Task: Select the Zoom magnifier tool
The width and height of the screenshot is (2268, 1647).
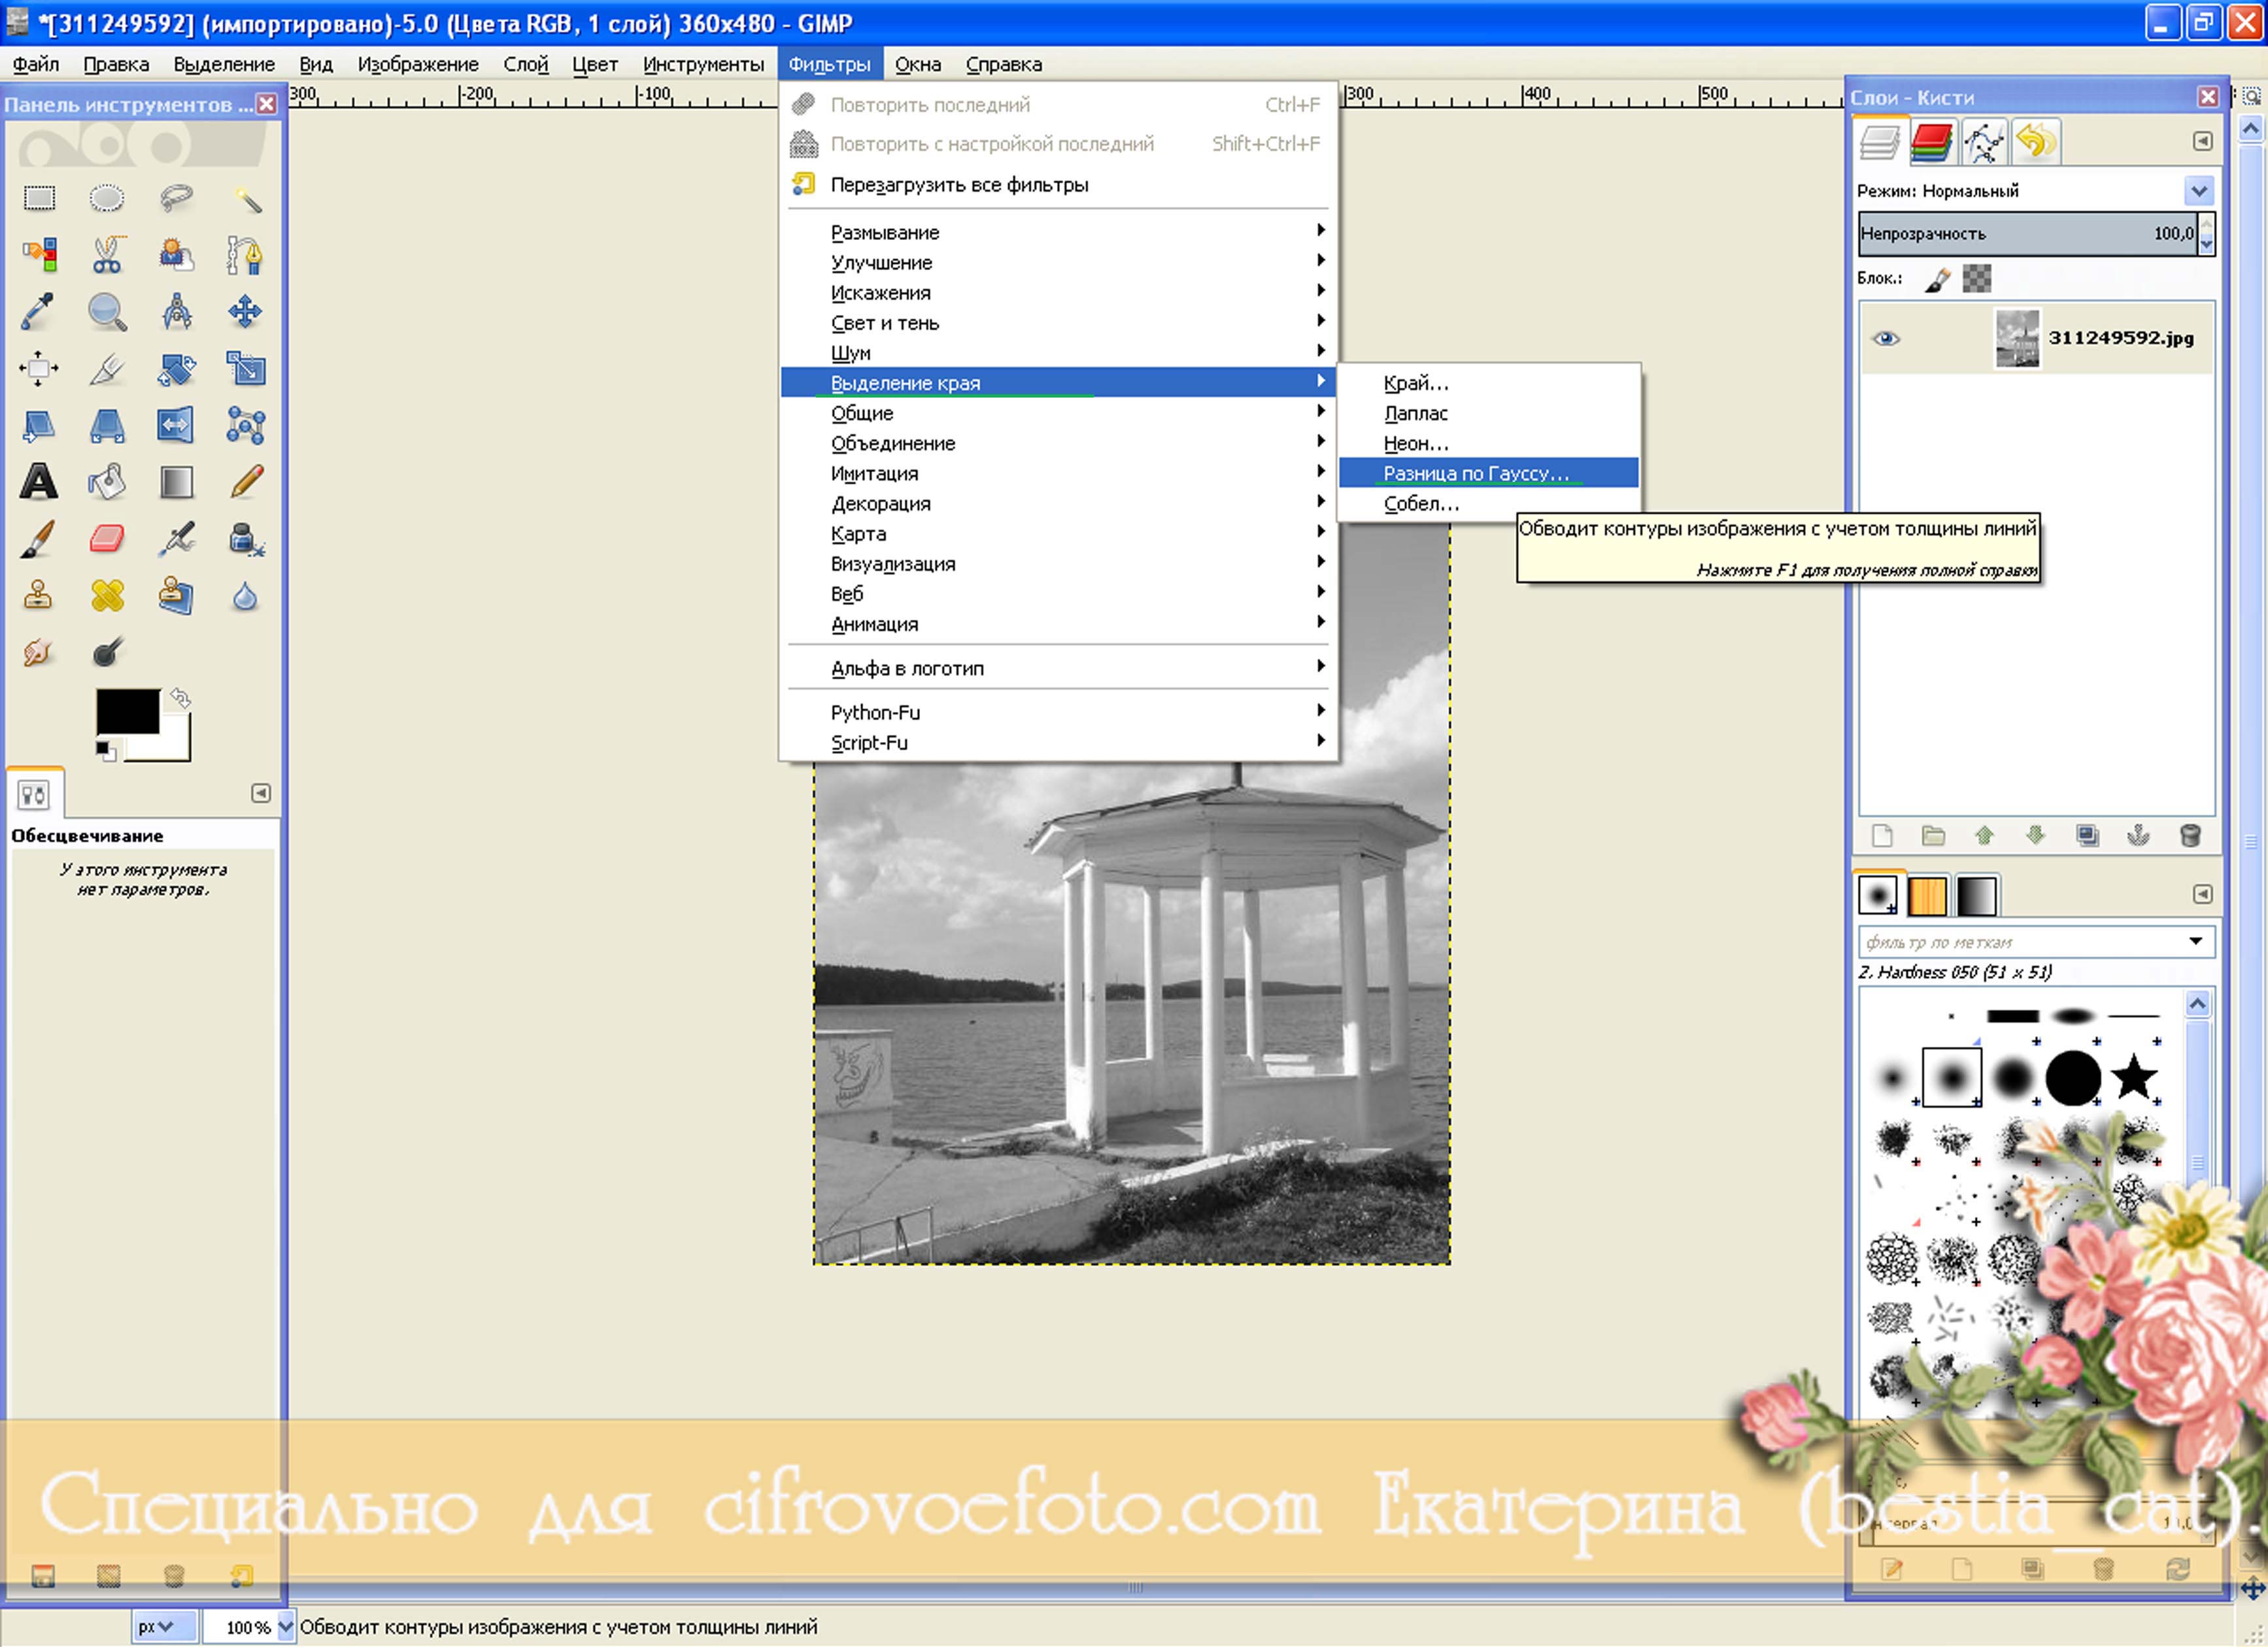Action: coord(107,312)
